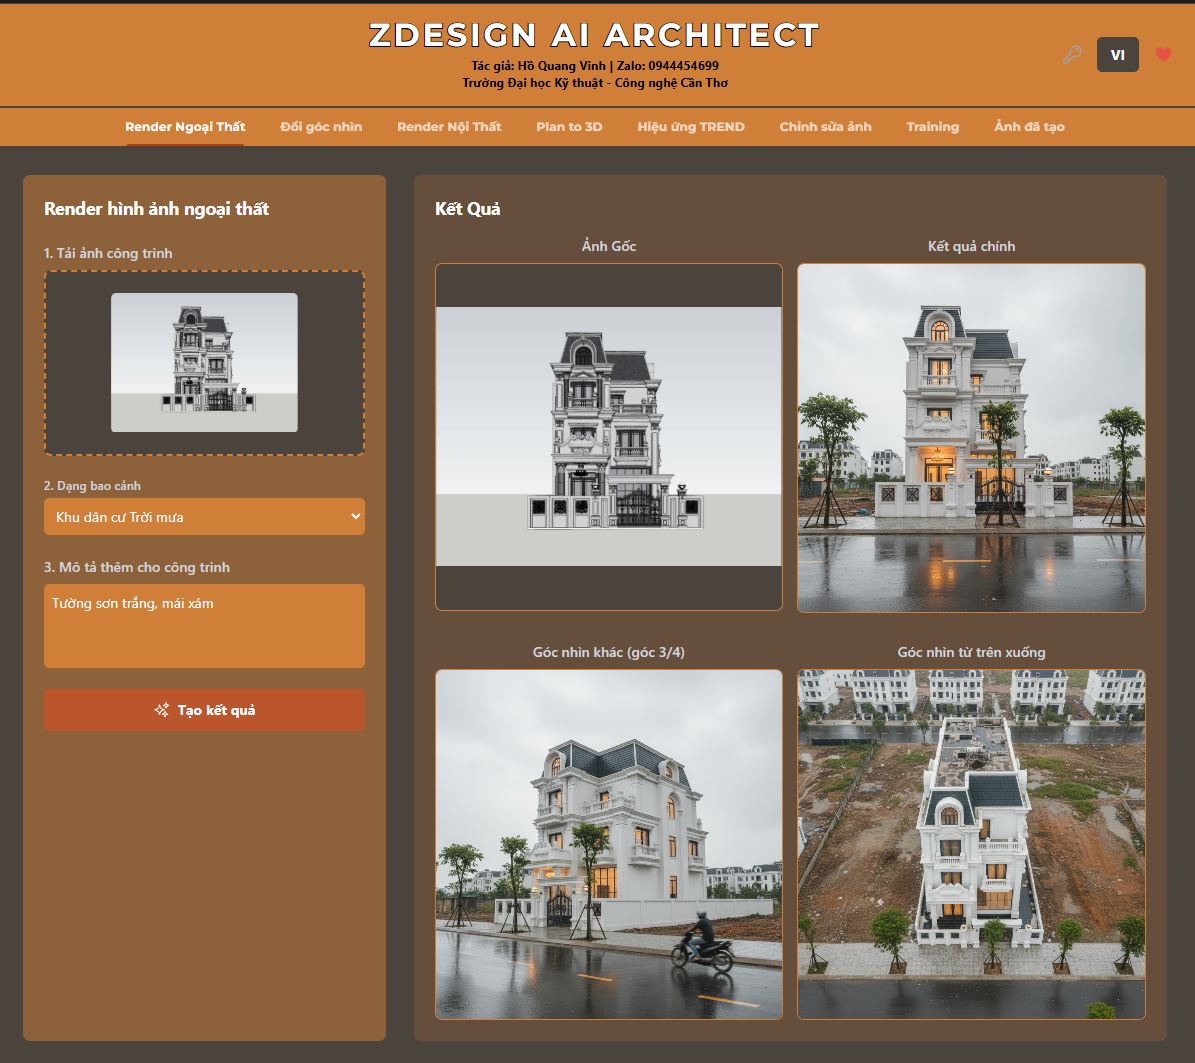Image resolution: width=1195 pixels, height=1063 pixels.
Task: Switch to the Đổi góc nhìn tab
Action: click(321, 127)
